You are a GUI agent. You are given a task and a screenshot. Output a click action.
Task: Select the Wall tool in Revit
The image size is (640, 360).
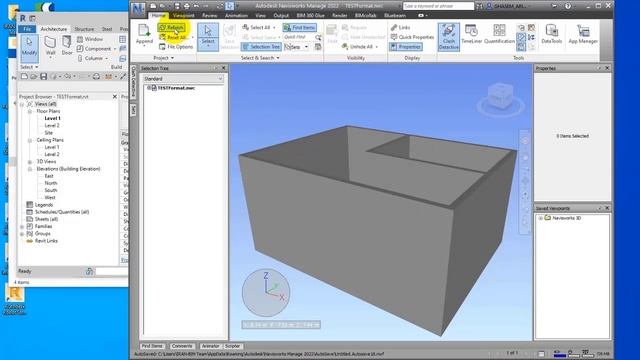pyautogui.click(x=50, y=46)
